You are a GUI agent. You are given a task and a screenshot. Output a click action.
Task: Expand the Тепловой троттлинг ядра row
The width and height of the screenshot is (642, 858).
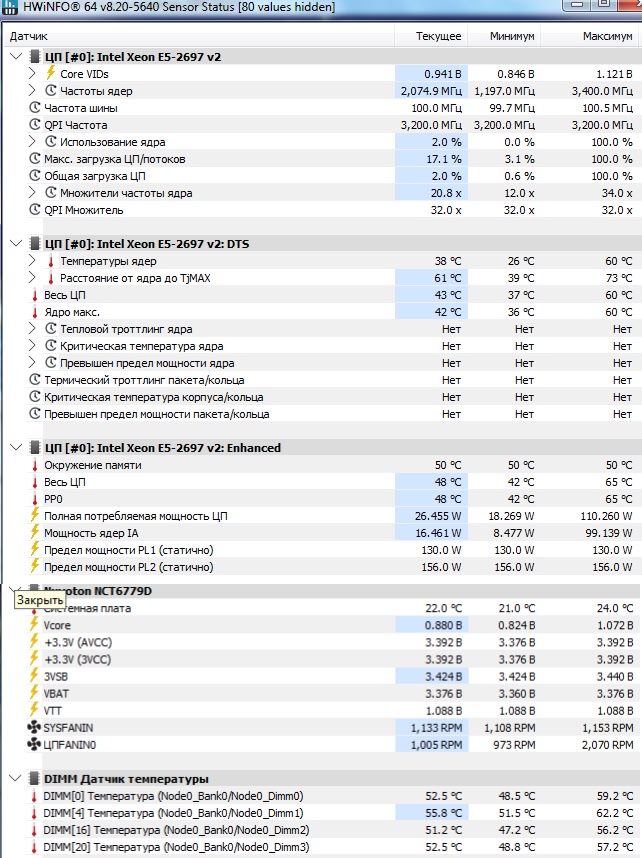click(x=32, y=328)
